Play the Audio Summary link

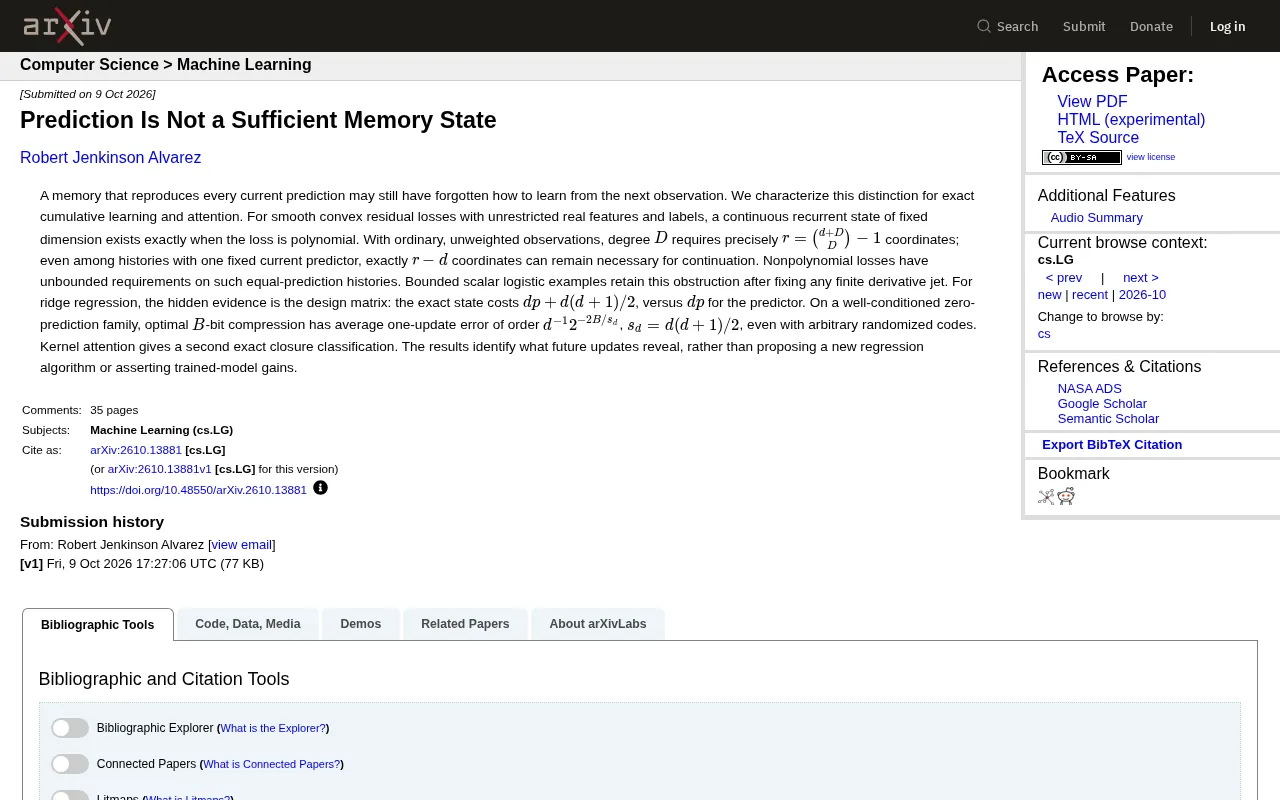pos(1096,218)
